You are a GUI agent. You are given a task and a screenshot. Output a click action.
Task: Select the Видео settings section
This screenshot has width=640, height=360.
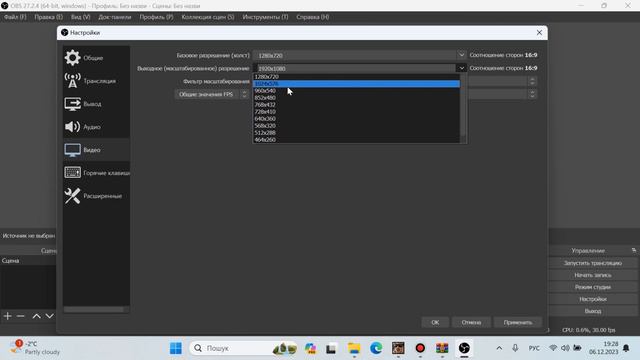pyautogui.click(x=96, y=150)
